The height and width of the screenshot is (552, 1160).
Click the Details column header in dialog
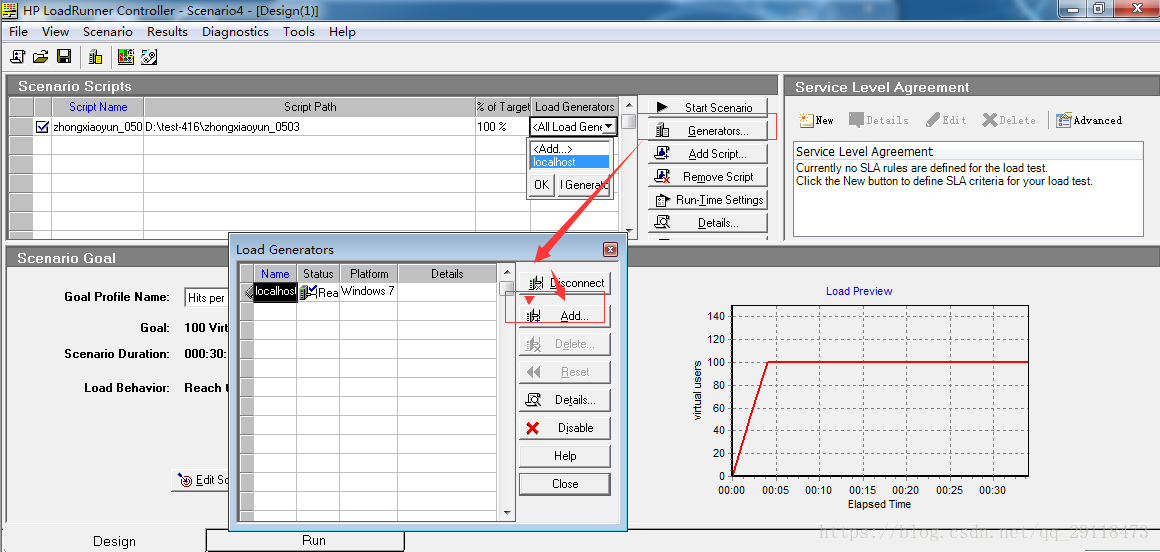[447, 274]
